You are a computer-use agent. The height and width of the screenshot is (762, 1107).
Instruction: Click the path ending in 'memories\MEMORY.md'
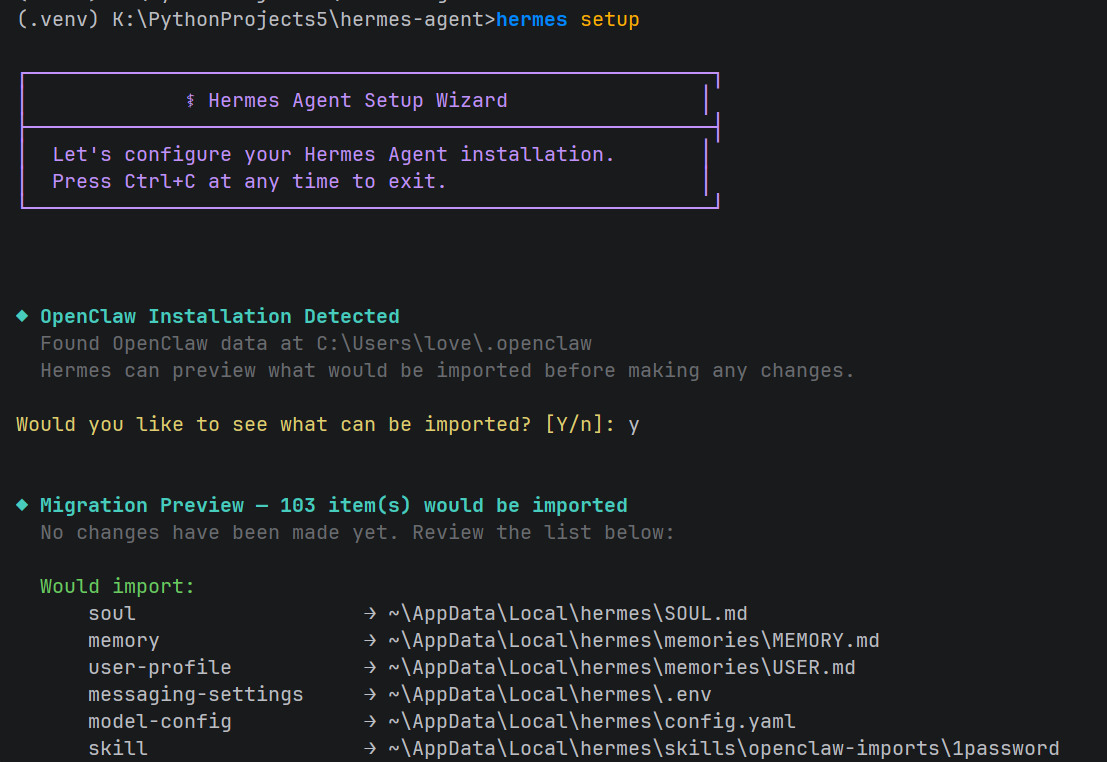point(633,641)
